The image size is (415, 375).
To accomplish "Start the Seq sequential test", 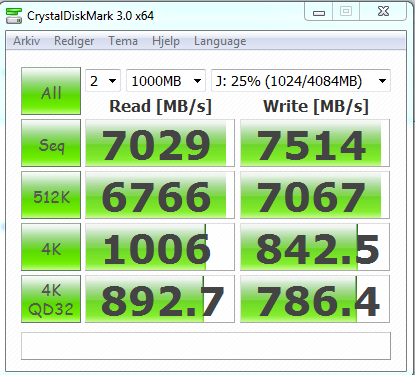I will click(x=51, y=143).
